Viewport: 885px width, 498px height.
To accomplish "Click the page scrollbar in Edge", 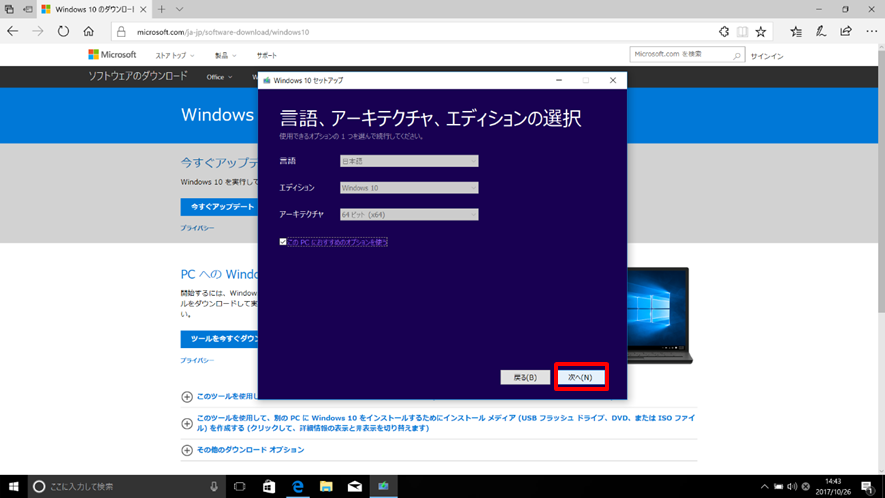I will click(x=881, y=181).
